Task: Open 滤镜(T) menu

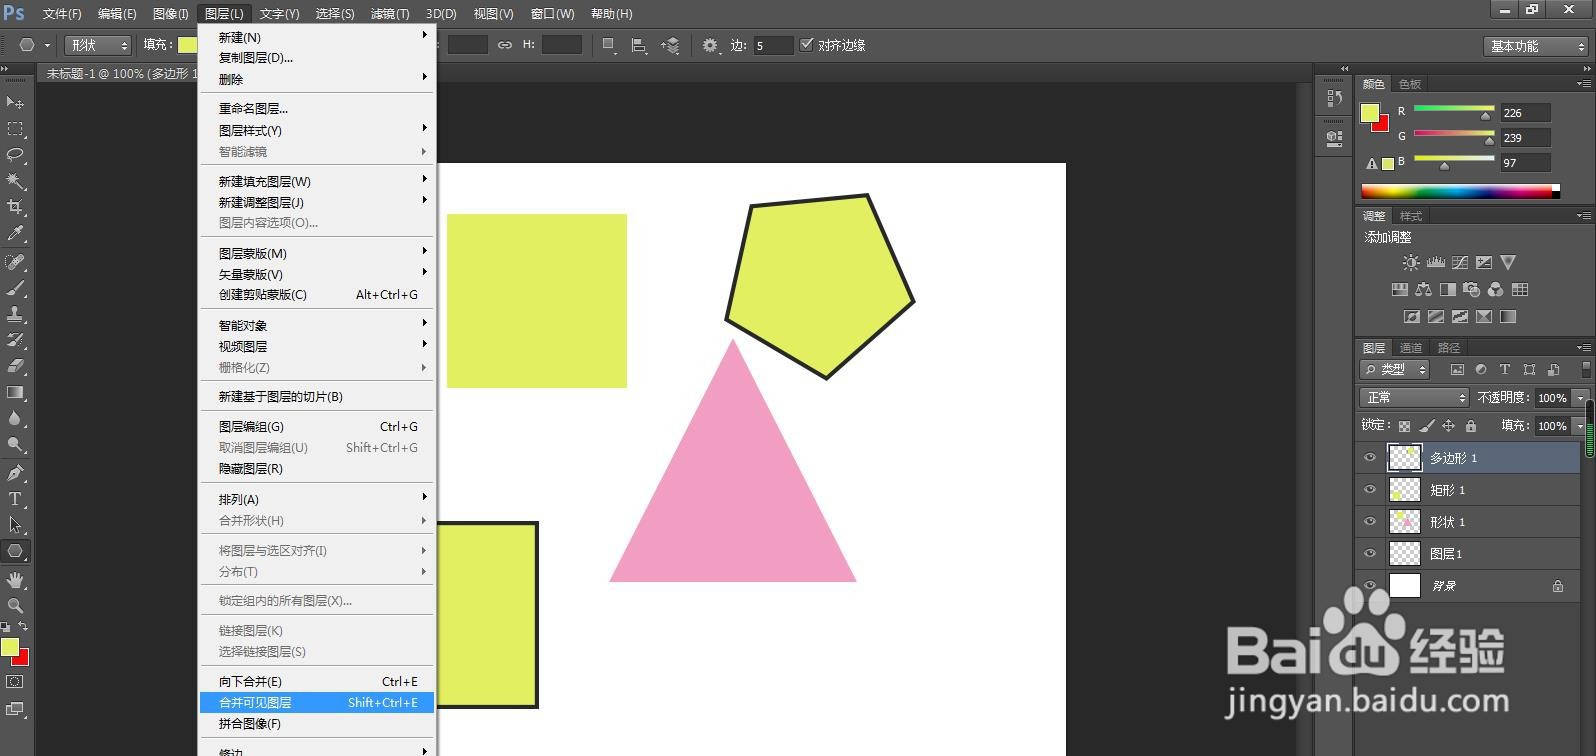Action: click(x=390, y=14)
